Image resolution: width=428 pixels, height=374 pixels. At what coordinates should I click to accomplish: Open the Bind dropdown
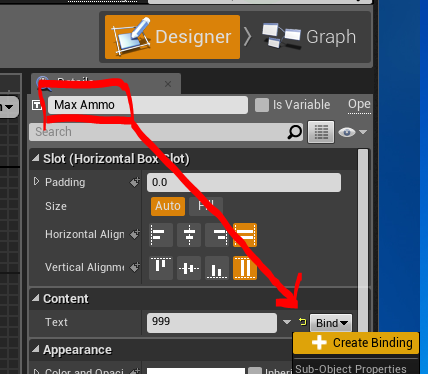point(331,323)
